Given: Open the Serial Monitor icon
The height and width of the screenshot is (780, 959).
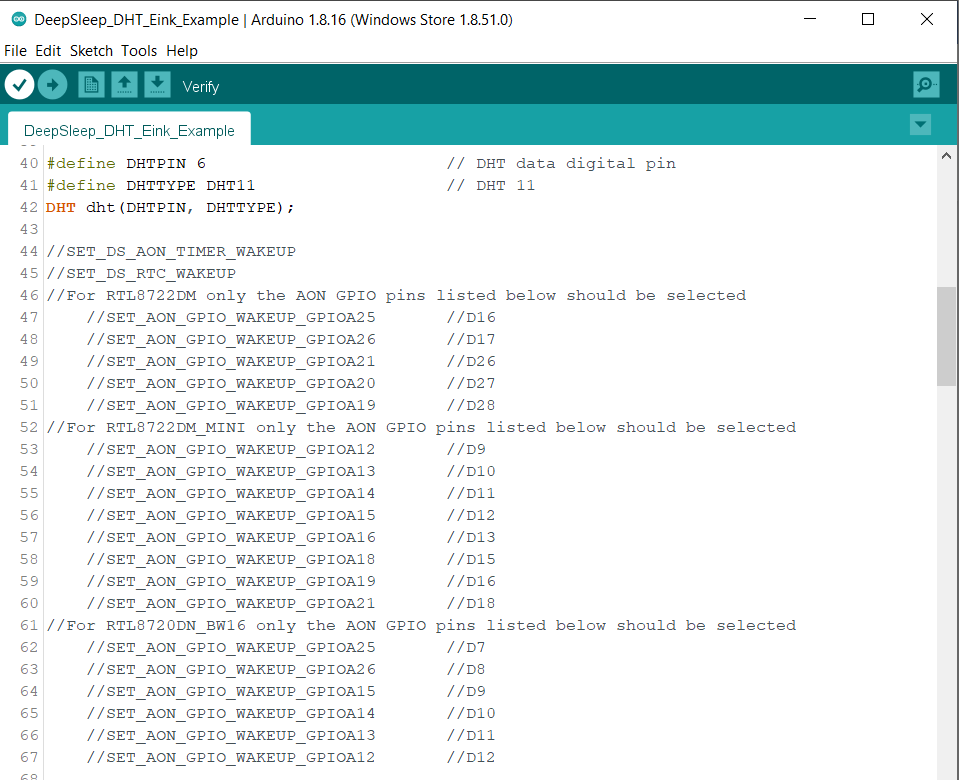Looking at the screenshot, I should point(926,84).
